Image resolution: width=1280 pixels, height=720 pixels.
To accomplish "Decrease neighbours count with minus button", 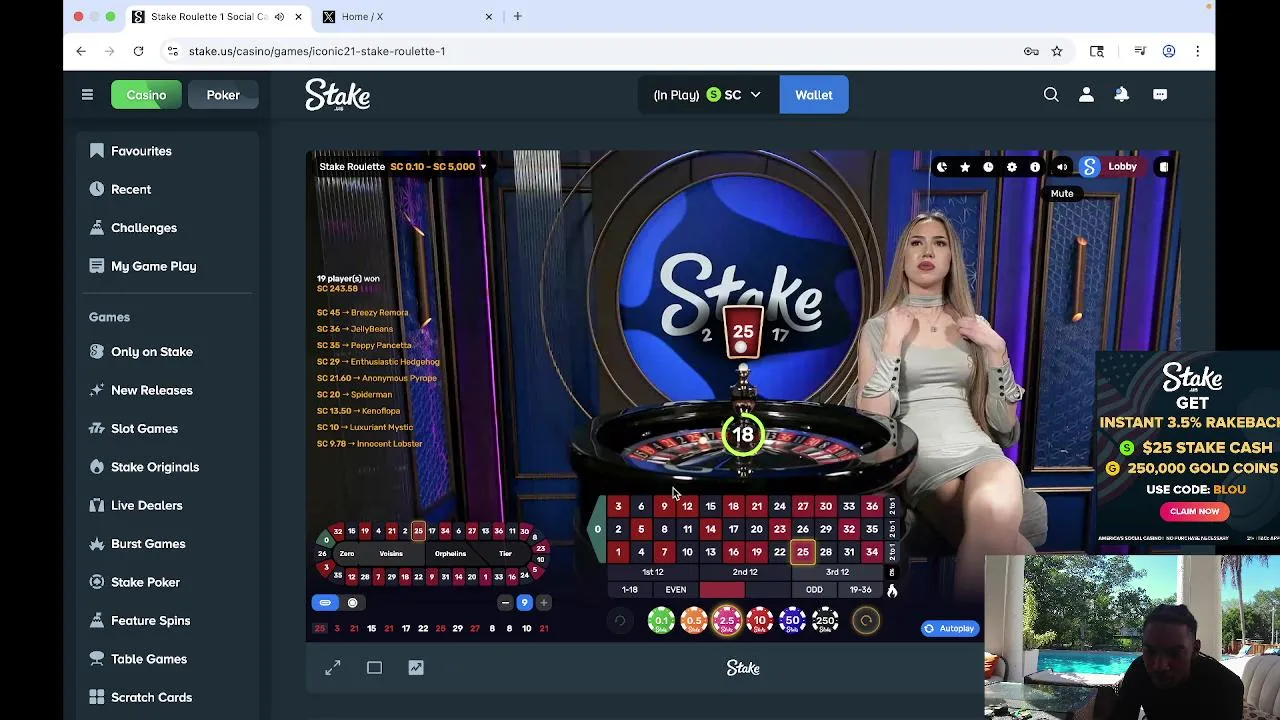I will pyautogui.click(x=505, y=603).
